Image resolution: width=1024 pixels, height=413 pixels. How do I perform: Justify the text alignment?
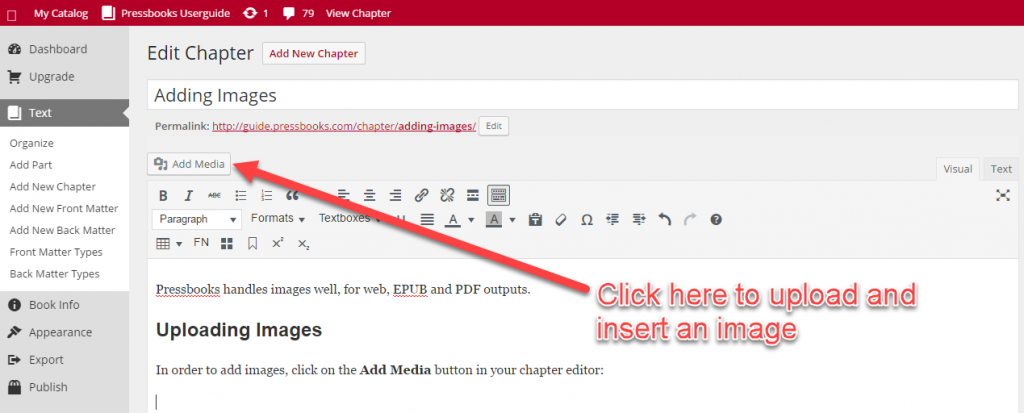(426, 220)
